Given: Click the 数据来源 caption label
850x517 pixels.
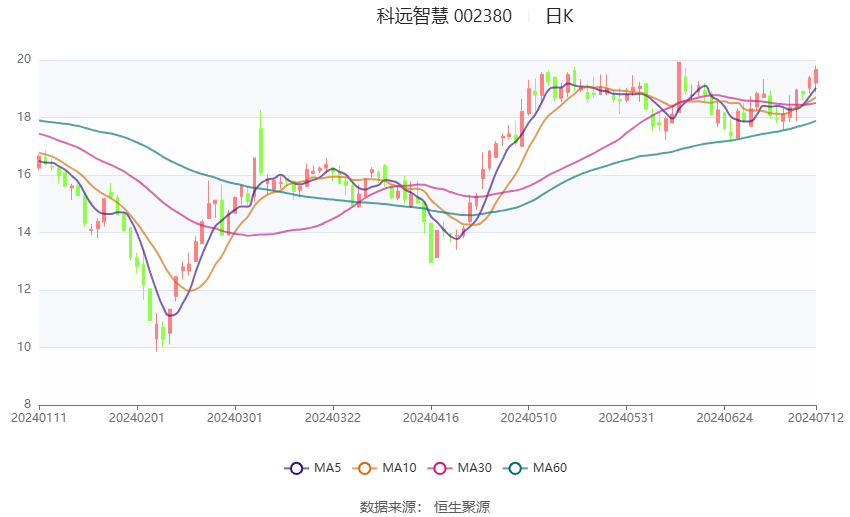Looking at the screenshot, I should pos(389,507).
